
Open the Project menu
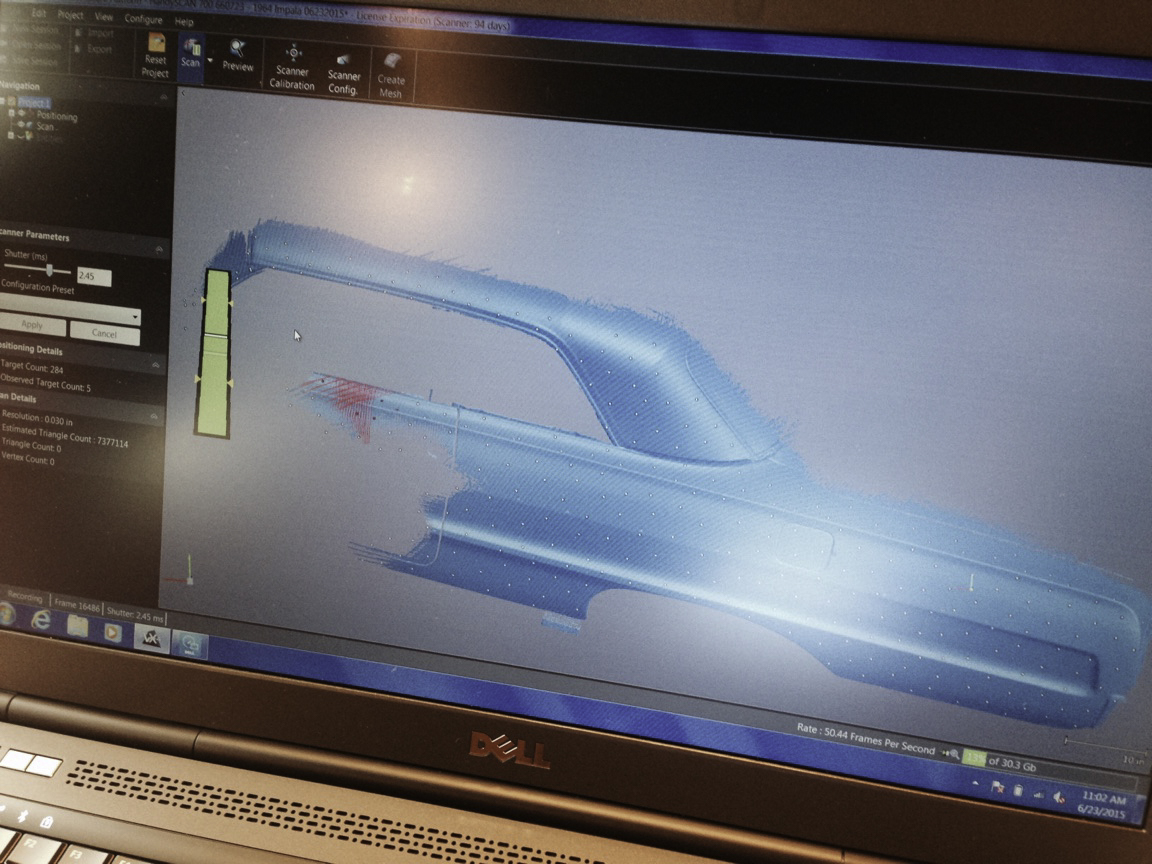point(71,15)
